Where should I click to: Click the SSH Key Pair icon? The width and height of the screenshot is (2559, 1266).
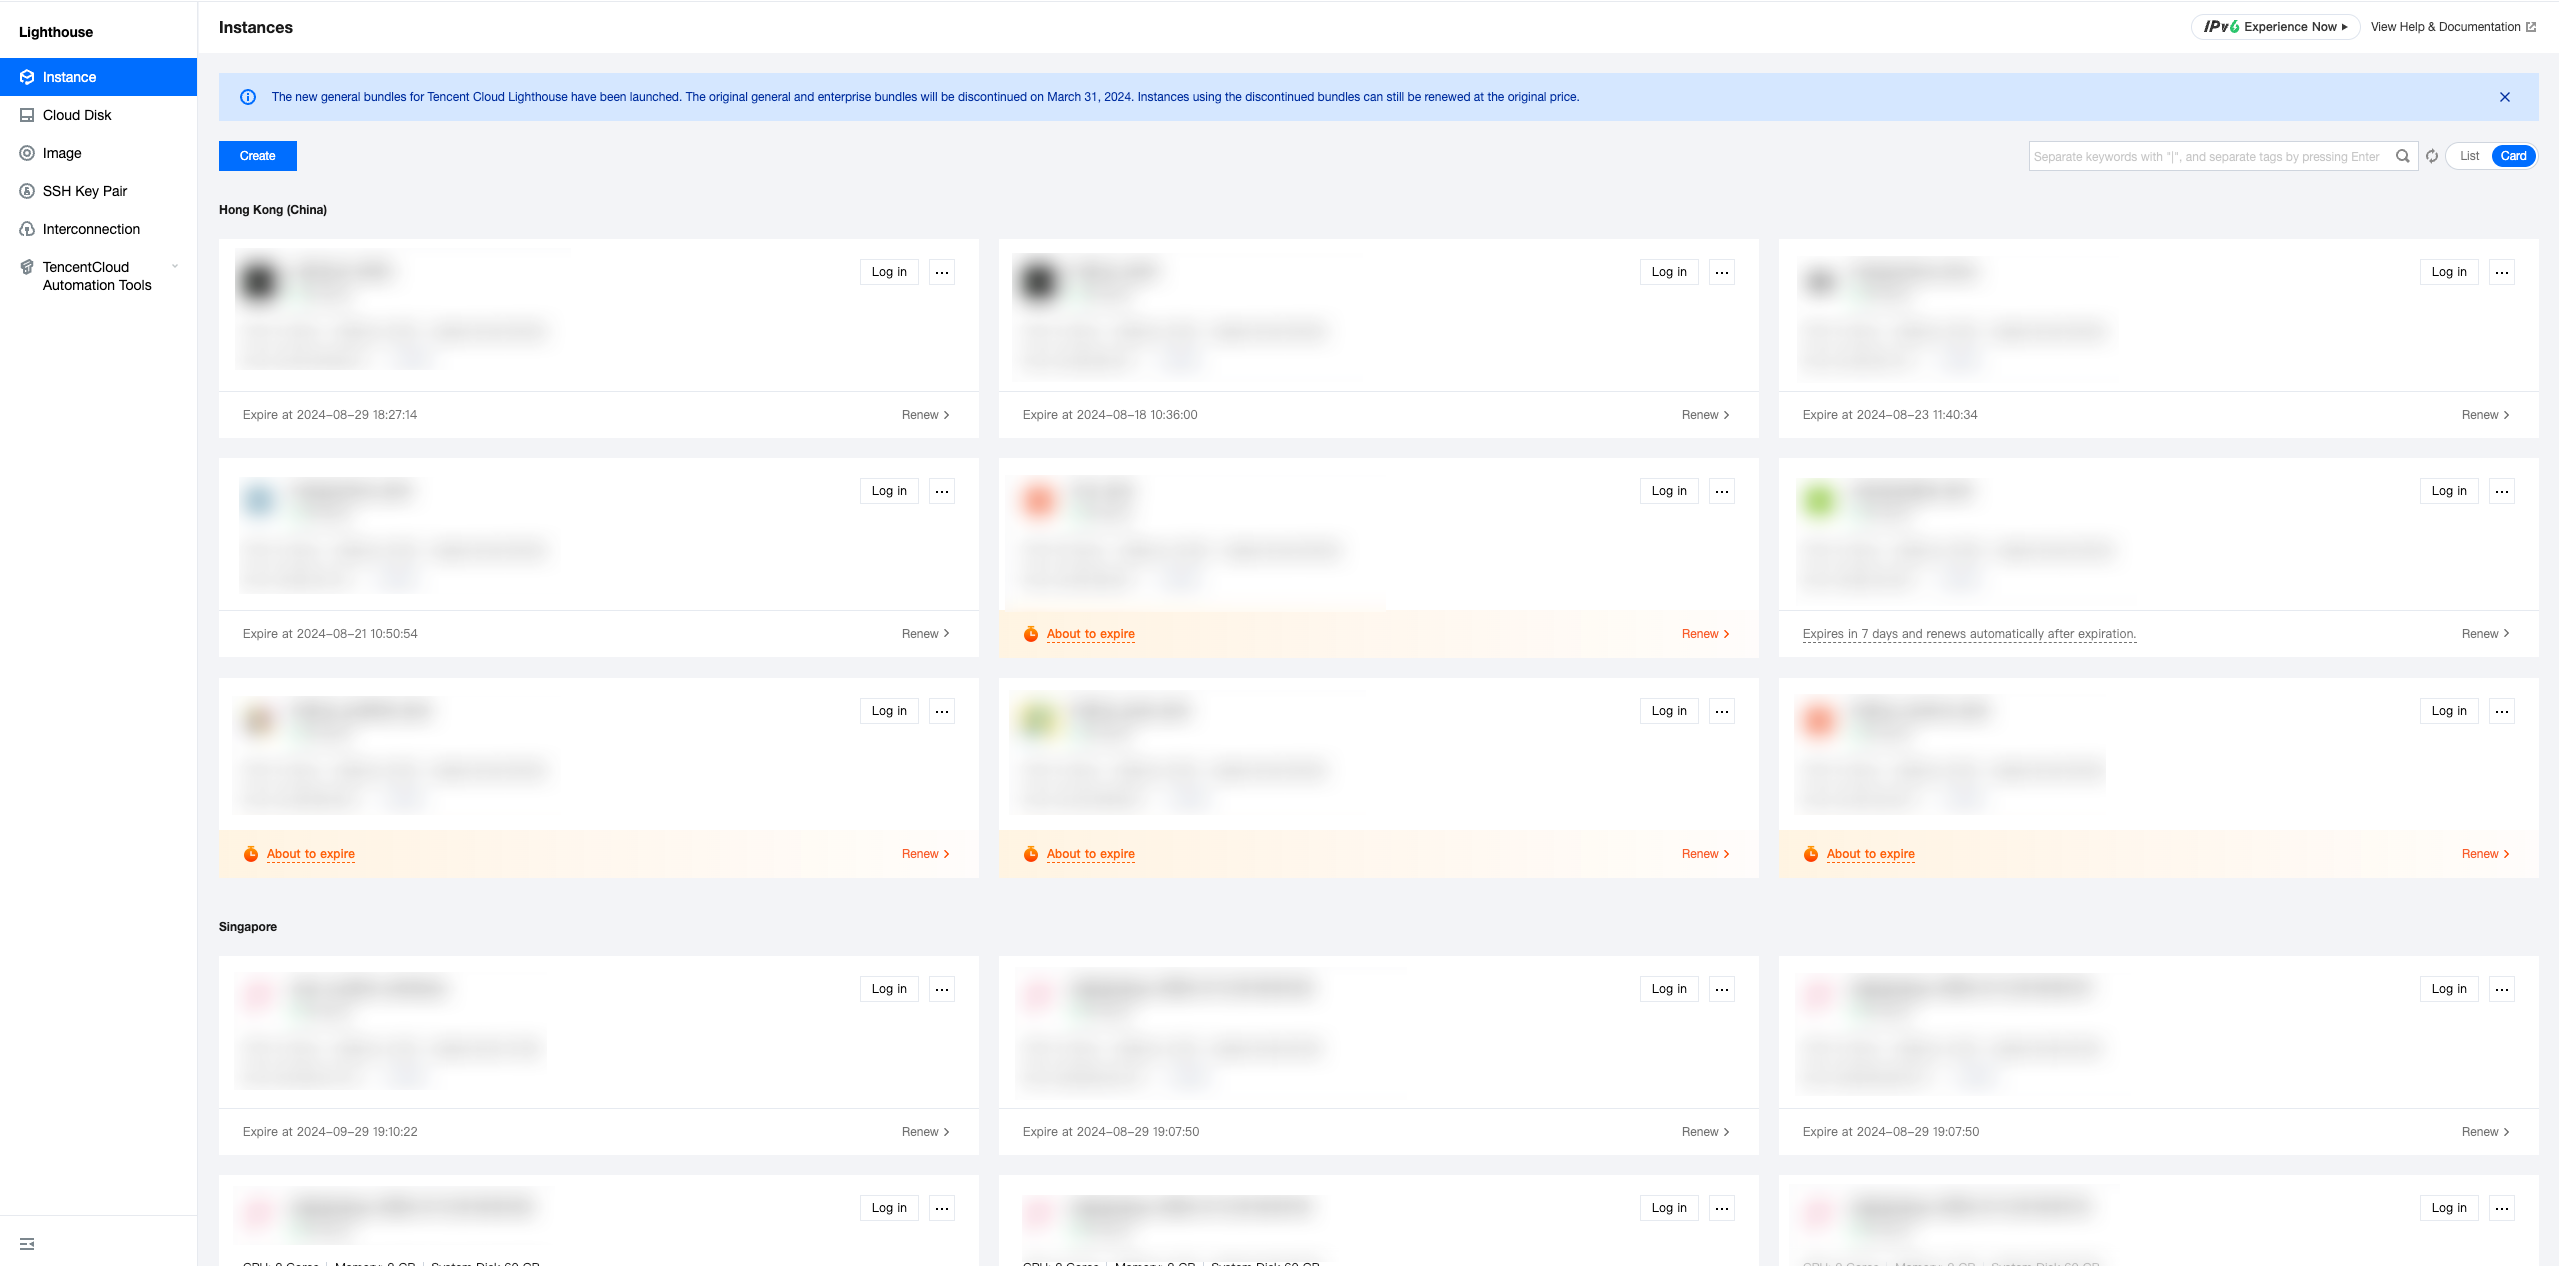pos(27,191)
